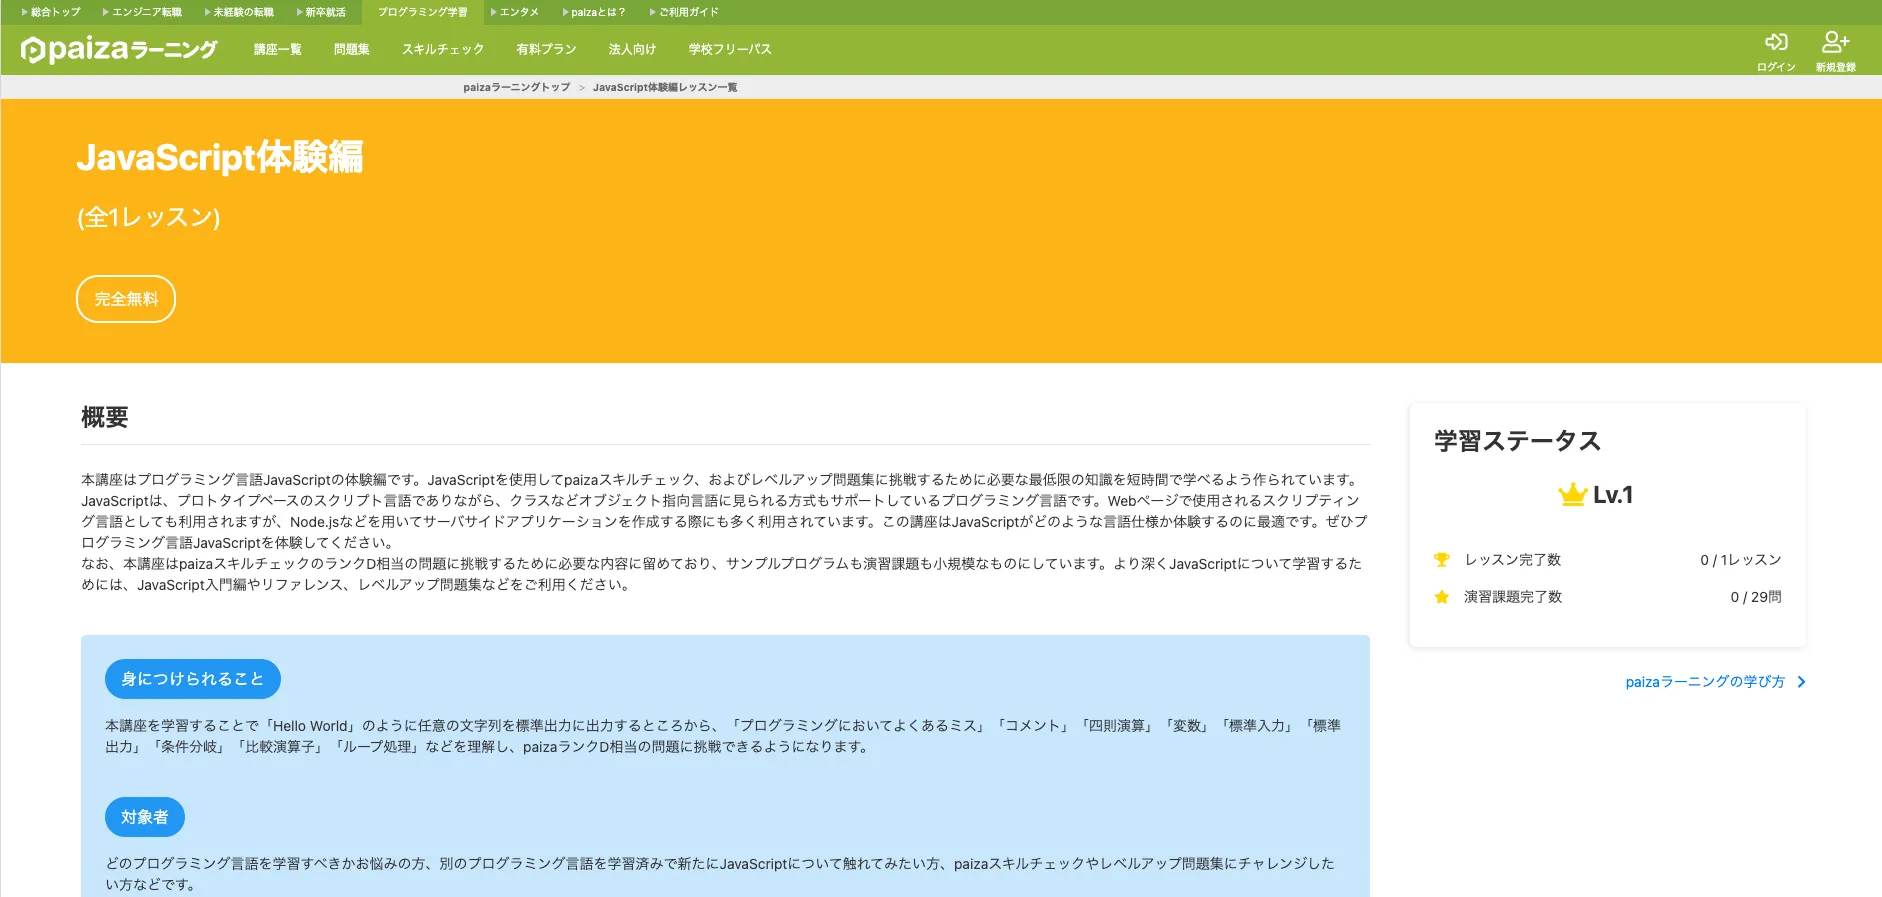This screenshot has width=1882, height=897.
Task: Select the プログラミング学習 tab
Action: click(x=422, y=12)
